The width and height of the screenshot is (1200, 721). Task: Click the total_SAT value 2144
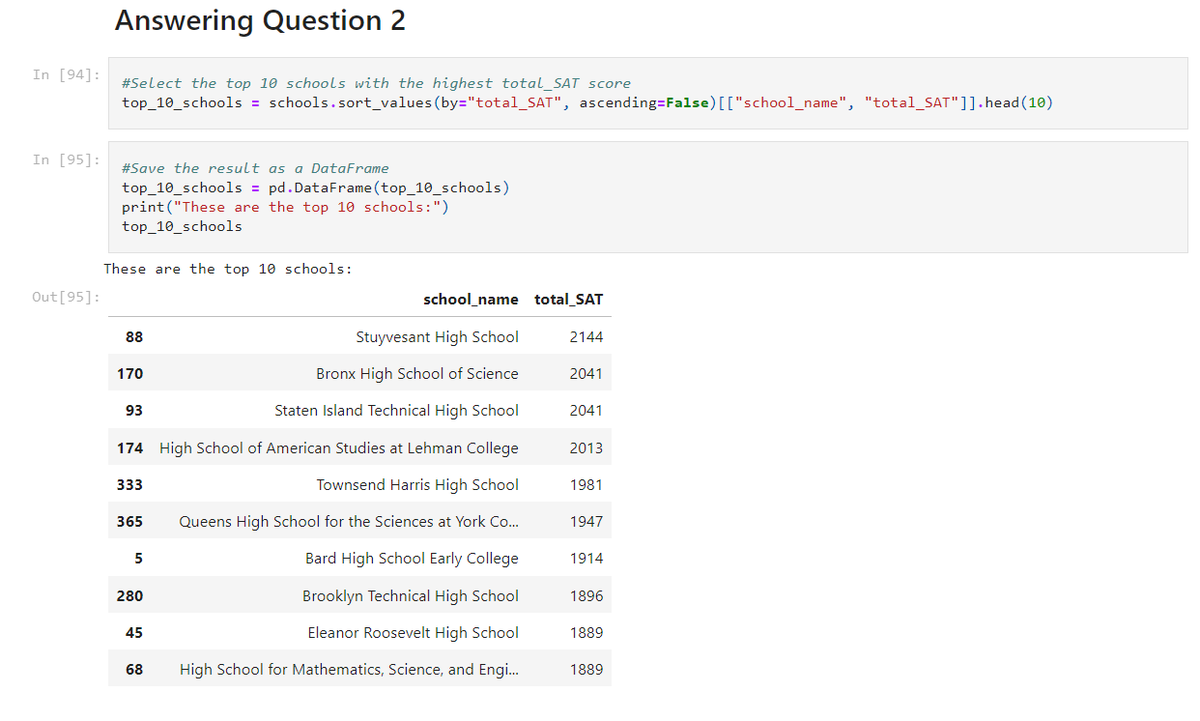586,337
